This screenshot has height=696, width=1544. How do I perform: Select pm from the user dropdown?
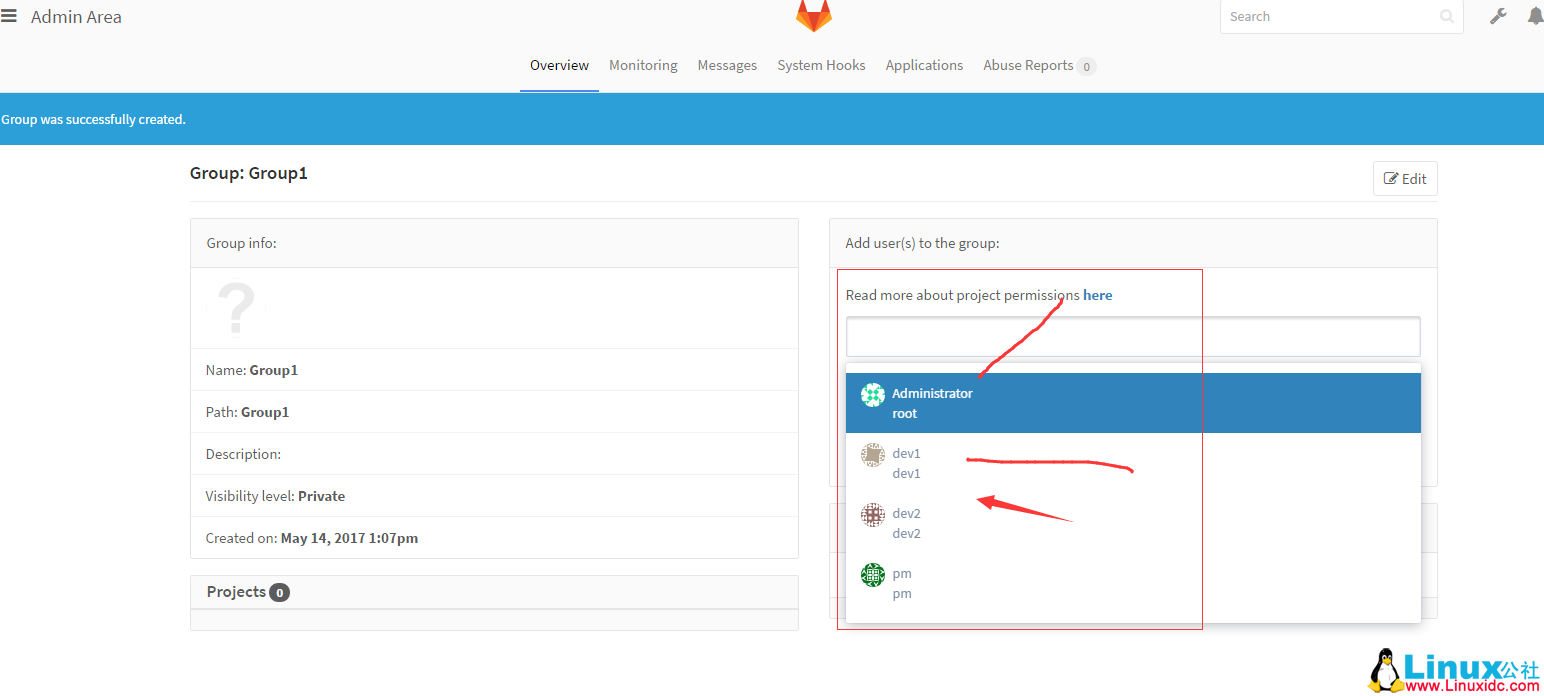1133,583
